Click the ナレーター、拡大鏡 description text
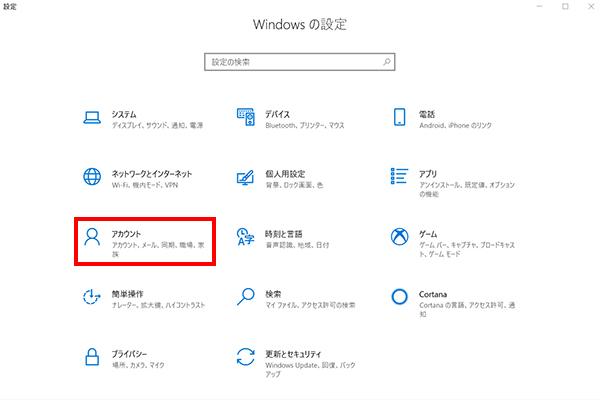This screenshot has width=600, height=400. [x=158, y=305]
